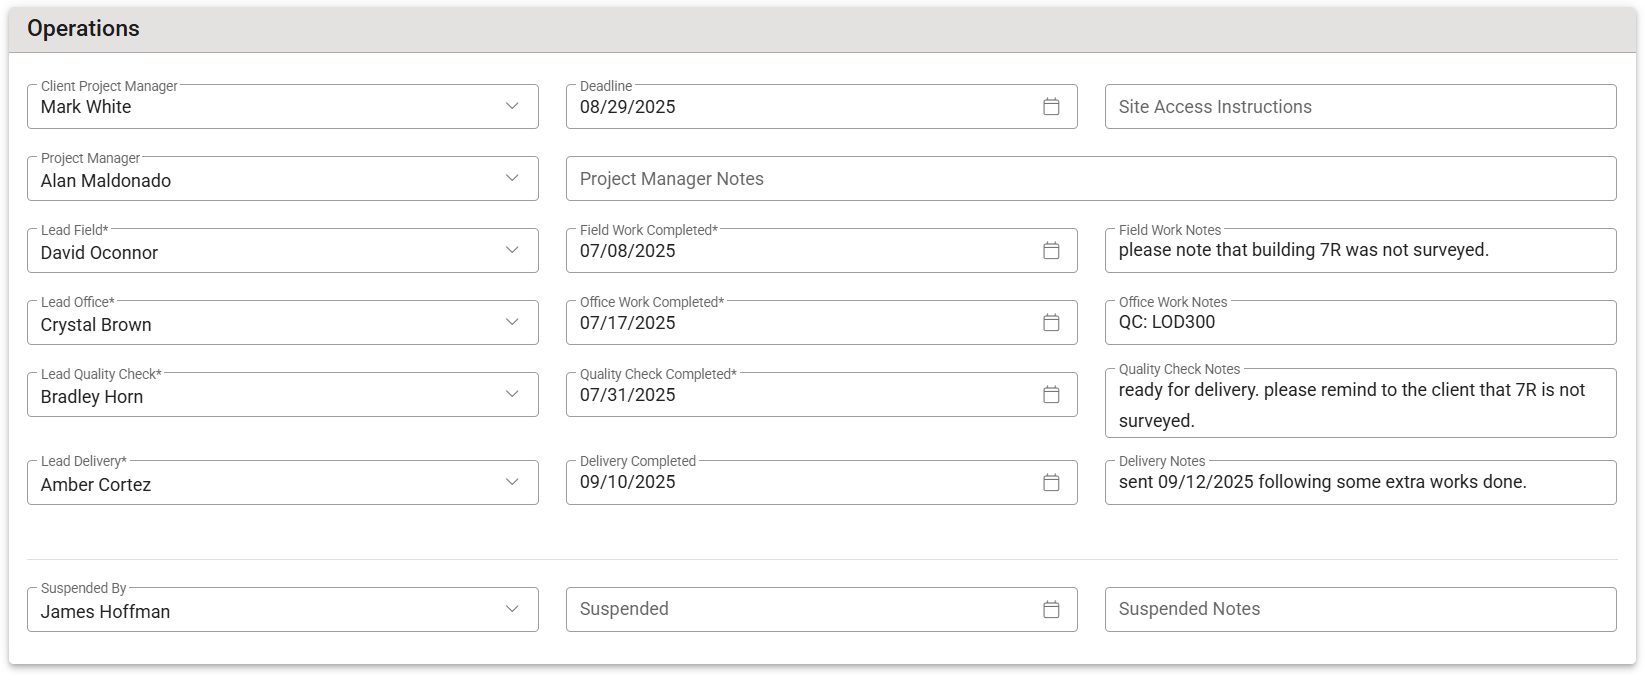Open the Project Manager dropdown
This screenshot has height=680, width=1645.
tap(512, 179)
